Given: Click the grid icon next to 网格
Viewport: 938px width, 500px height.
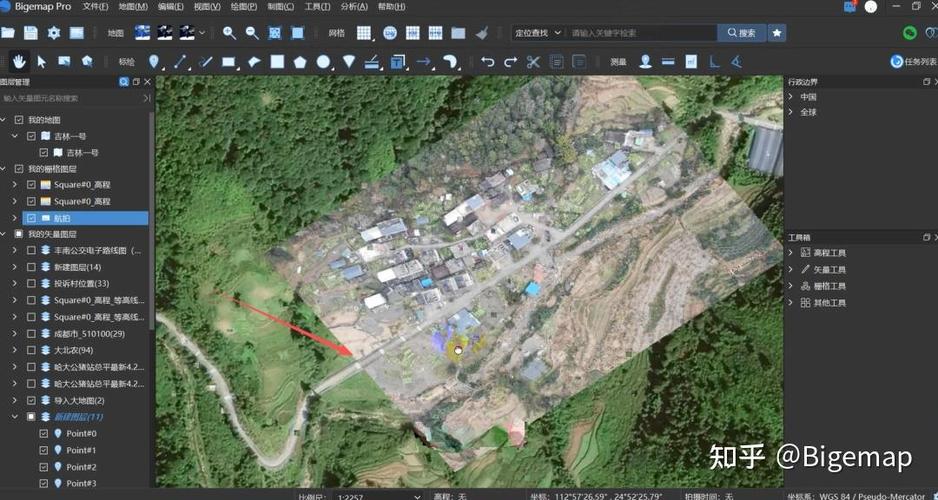Looking at the screenshot, I should (364, 33).
